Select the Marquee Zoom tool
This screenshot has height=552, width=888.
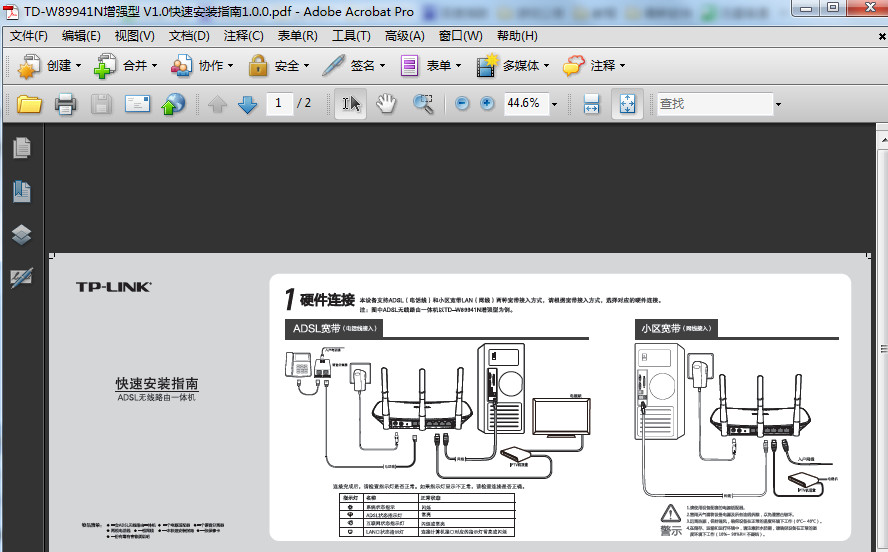423,104
